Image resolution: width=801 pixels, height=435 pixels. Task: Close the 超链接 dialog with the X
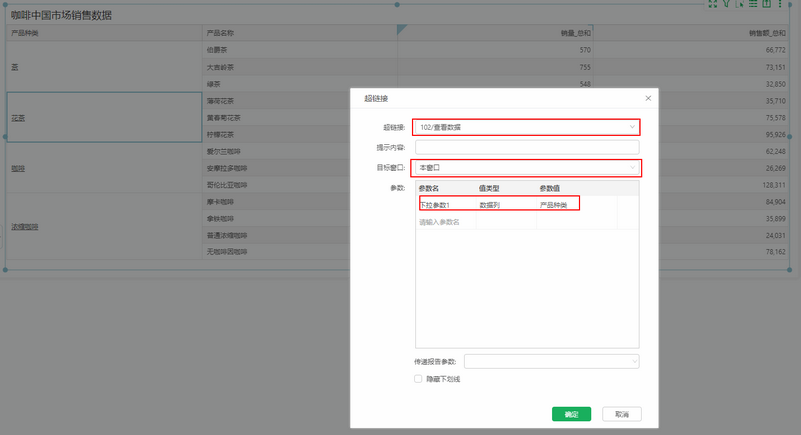coord(648,98)
